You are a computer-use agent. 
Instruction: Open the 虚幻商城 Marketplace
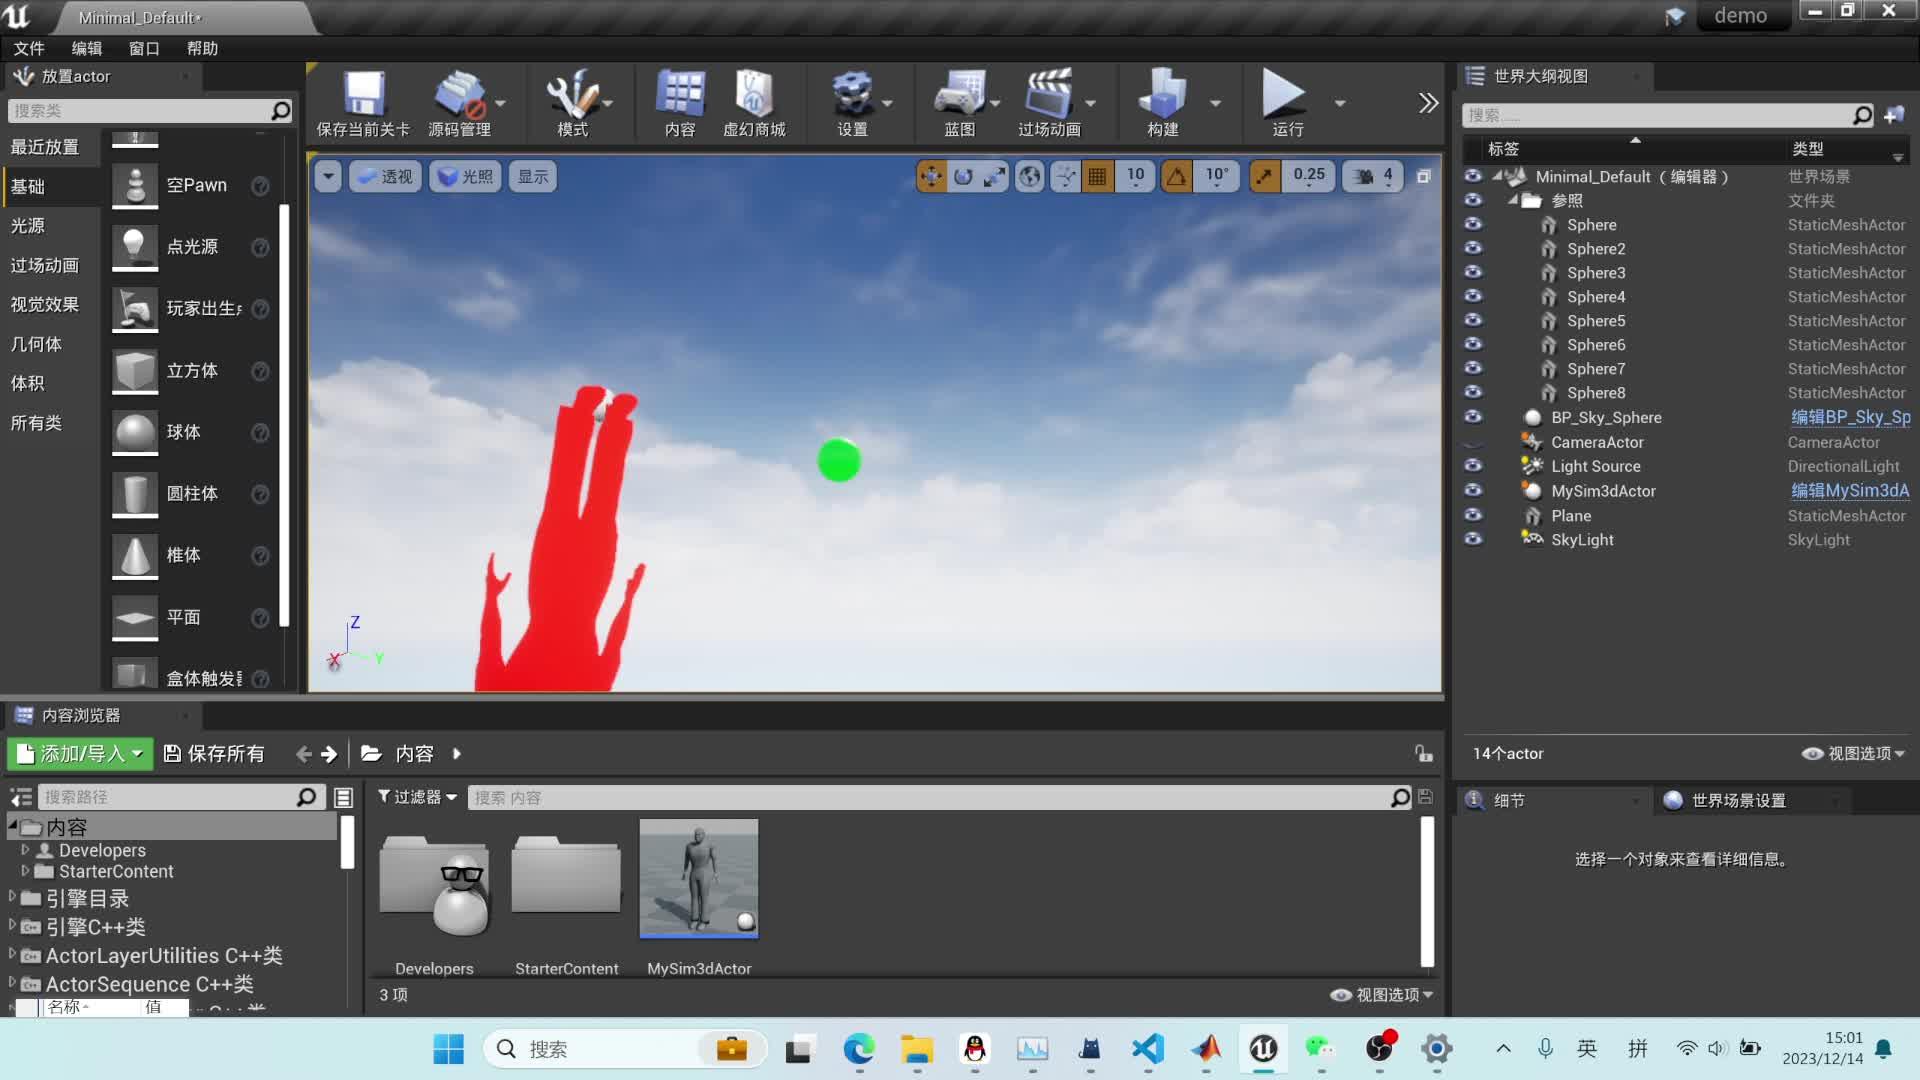coord(756,100)
